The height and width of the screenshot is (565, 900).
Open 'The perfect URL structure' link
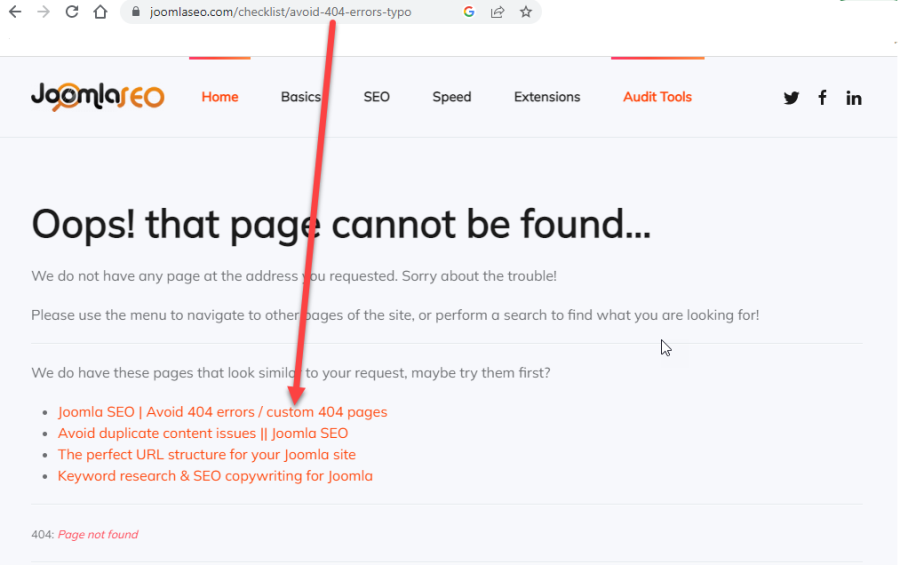[x=207, y=455]
